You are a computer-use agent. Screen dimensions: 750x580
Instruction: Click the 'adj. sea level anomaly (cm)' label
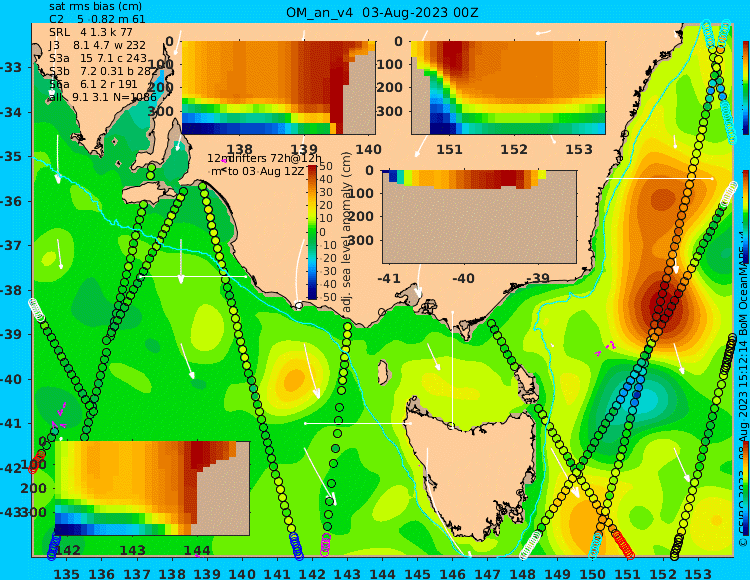(347, 232)
